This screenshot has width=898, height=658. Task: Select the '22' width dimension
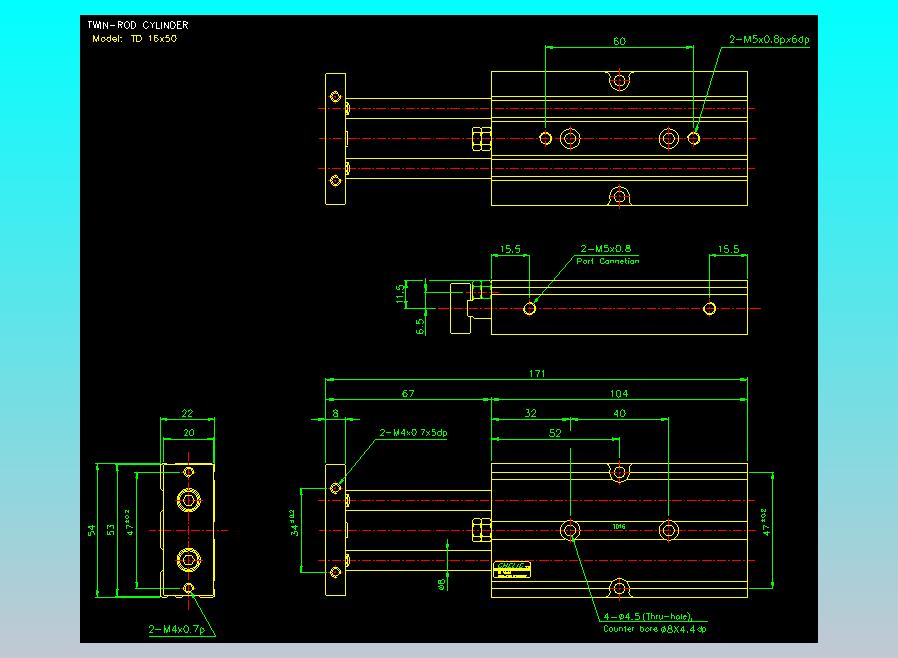pyautogui.click(x=187, y=413)
